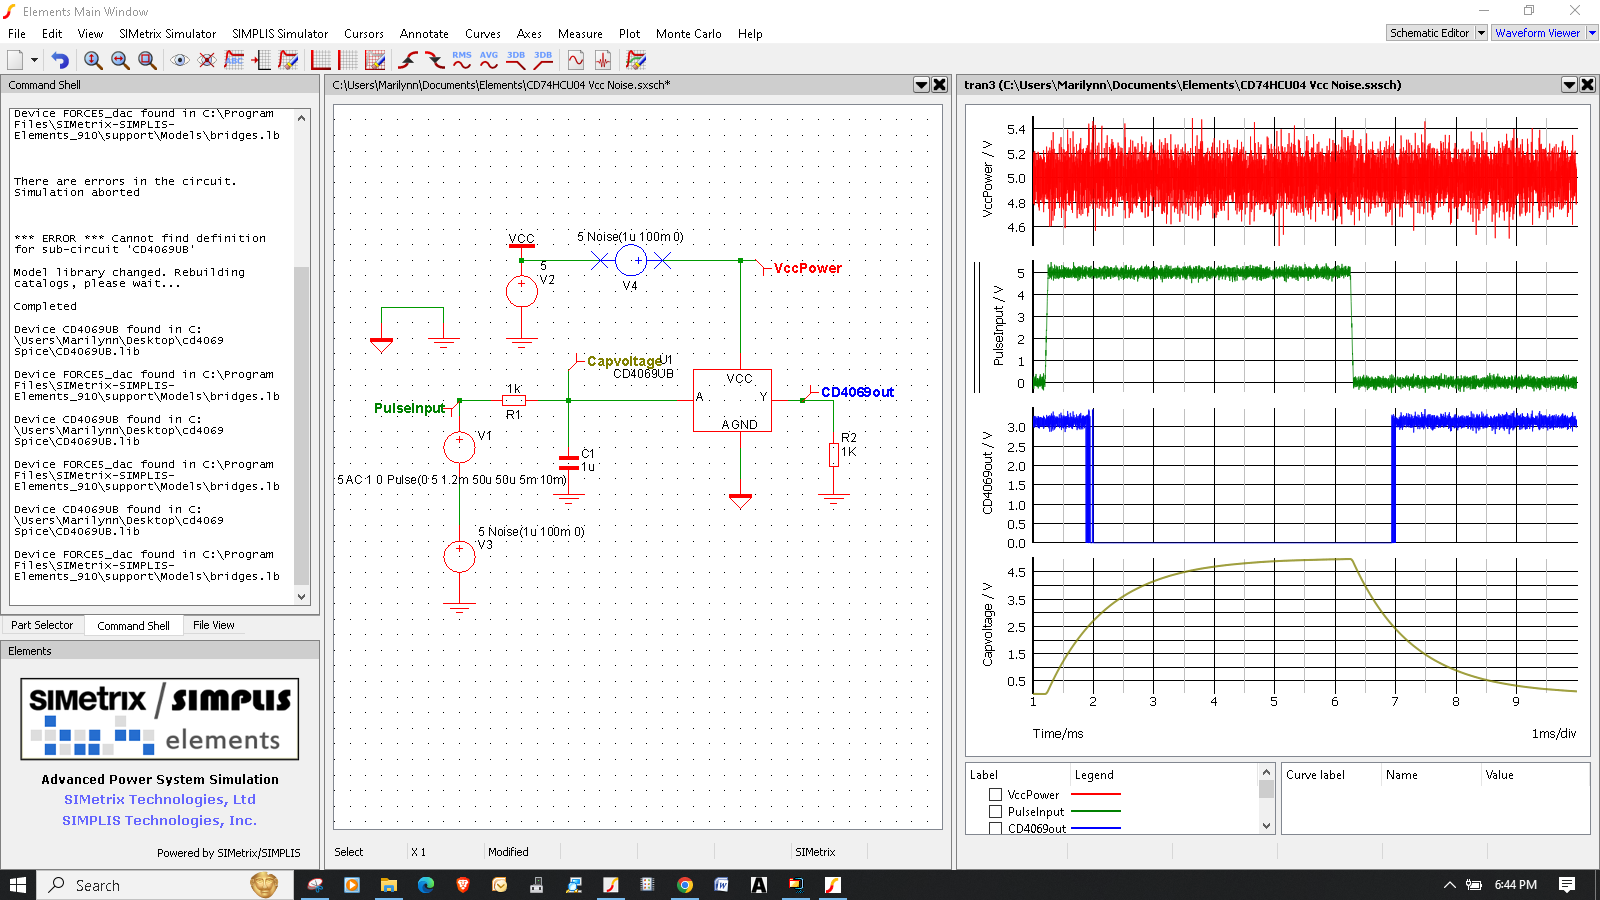Image resolution: width=1600 pixels, height=900 pixels.
Task: Select the Command Shell tab
Action: pyautogui.click(x=134, y=626)
